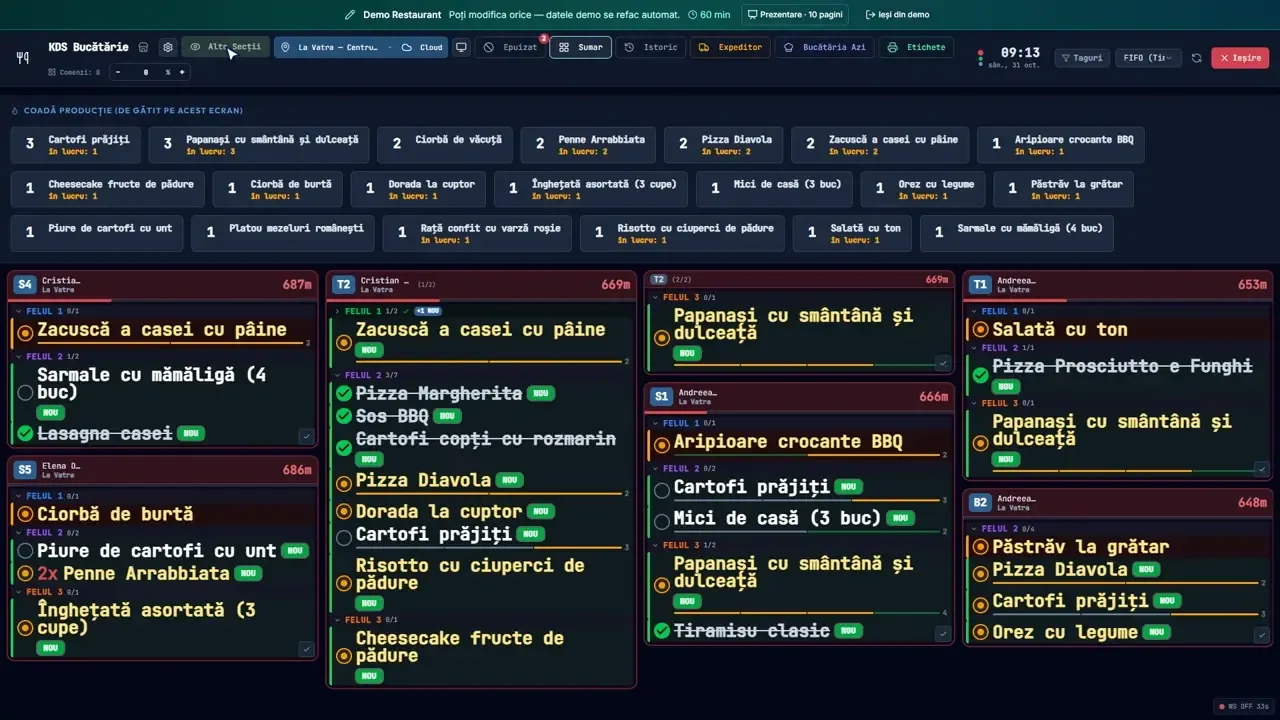The image size is (1280, 720).
Task: Switch to the Sumar view
Action: 580,47
